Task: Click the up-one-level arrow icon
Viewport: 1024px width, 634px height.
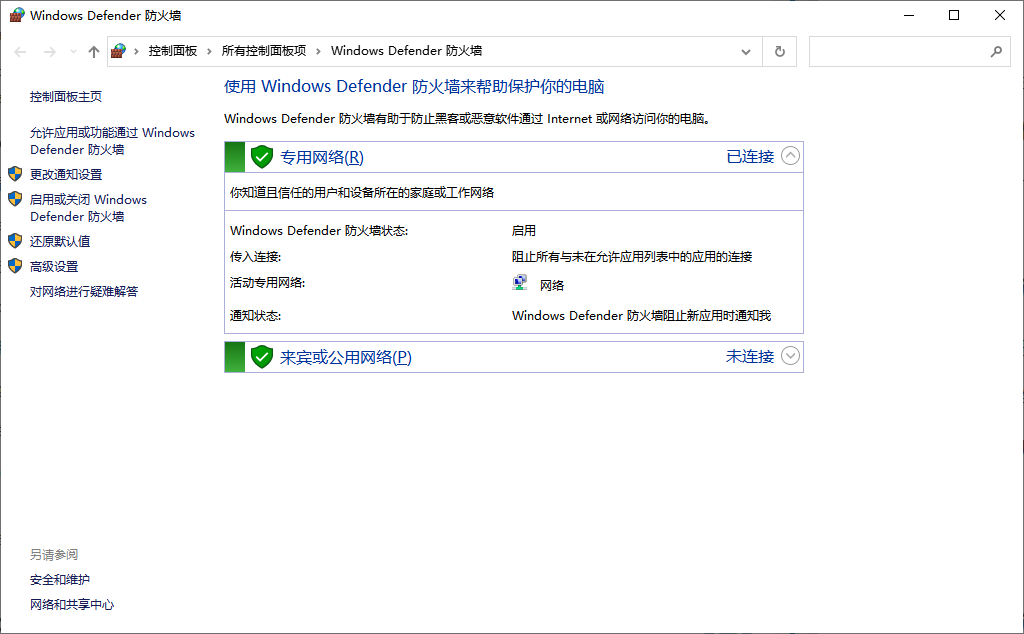Action: [94, 51]
